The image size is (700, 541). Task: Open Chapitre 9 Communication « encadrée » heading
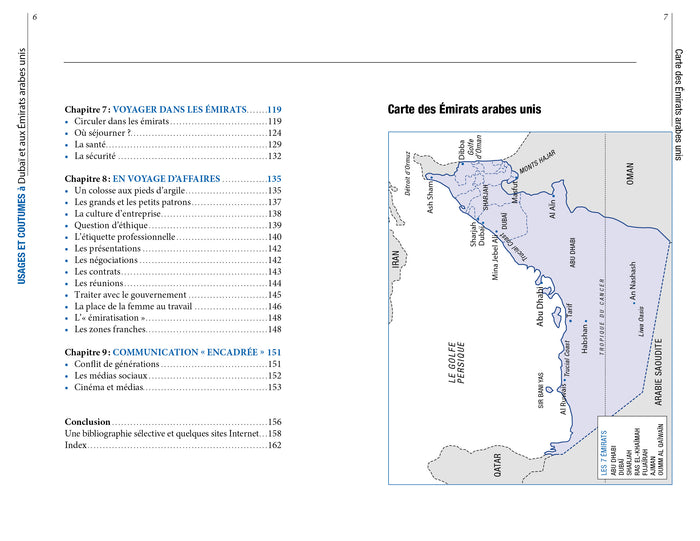tap(172, 353)
